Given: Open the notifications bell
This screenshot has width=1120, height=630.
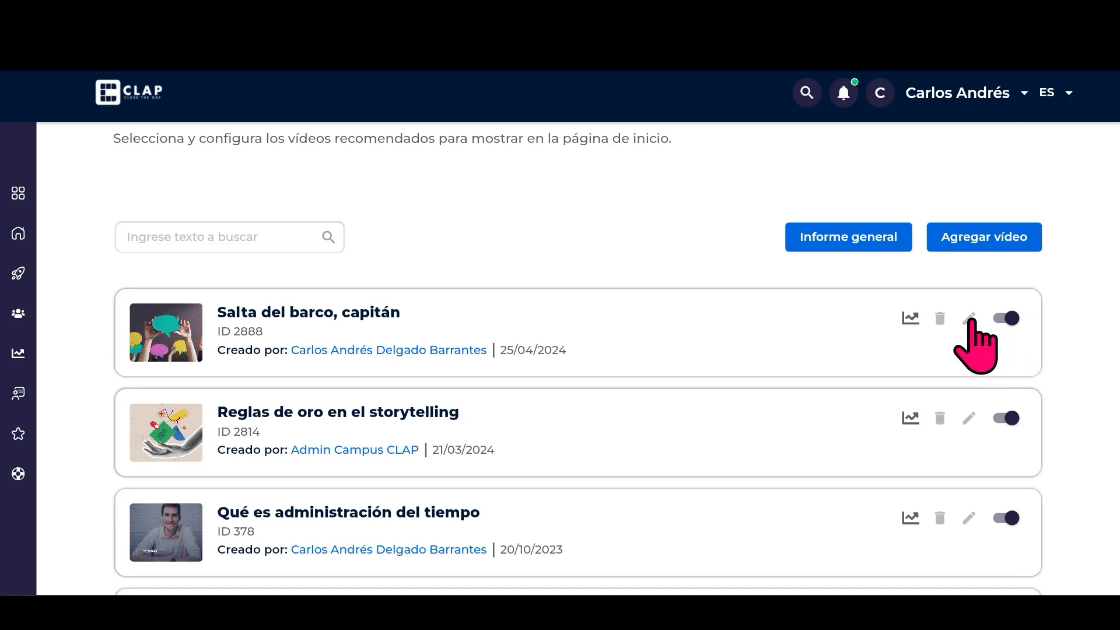Looking at the screenshot, I should click(844, 93).
